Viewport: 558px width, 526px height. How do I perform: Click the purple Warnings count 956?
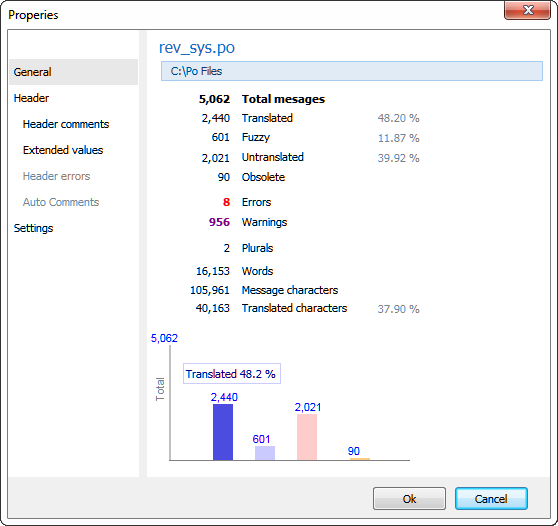[219, 222]
